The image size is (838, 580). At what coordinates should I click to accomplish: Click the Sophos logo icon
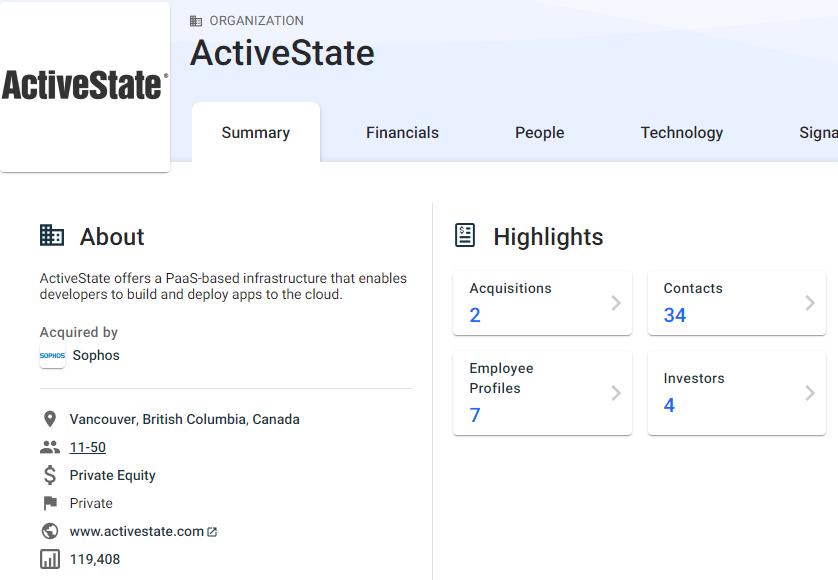pos(52,356)
